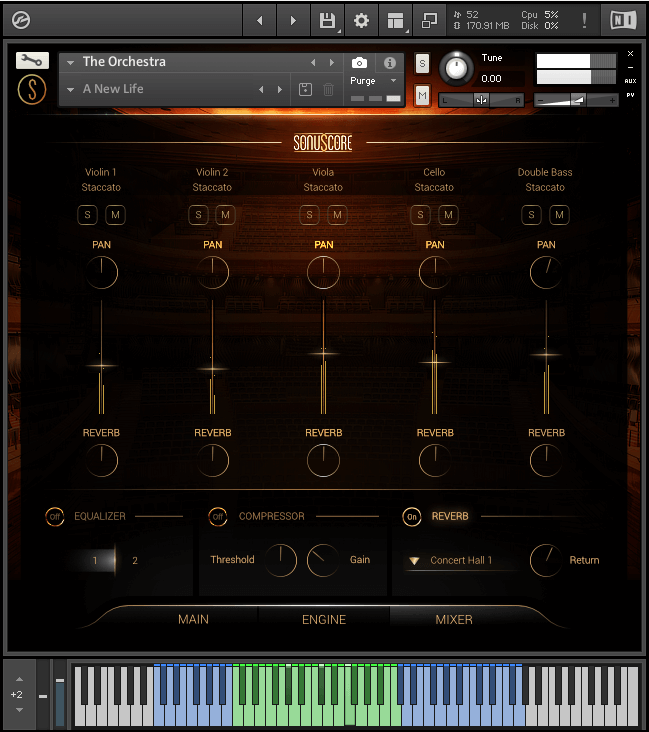649x732 pixels.
Task: Open The Orchestra instrument dropdown arrow
Action: click(x=71, y=63)
